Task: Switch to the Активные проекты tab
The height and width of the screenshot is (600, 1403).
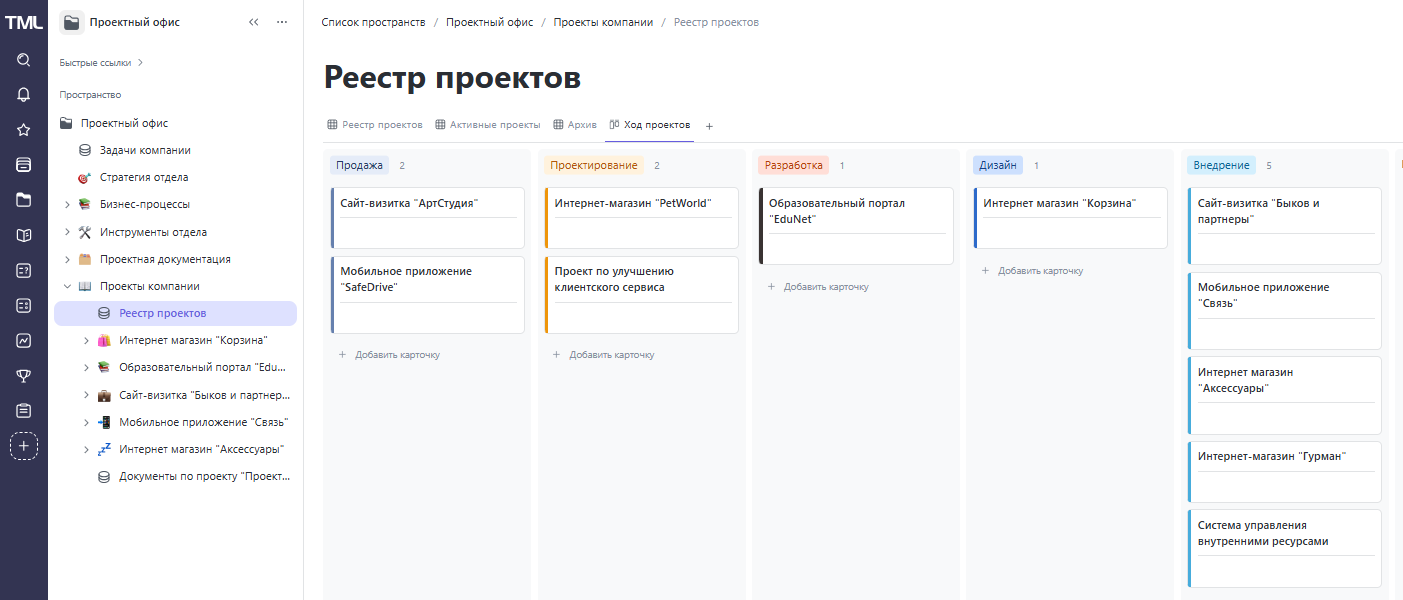Action: (x=496, y=124)
